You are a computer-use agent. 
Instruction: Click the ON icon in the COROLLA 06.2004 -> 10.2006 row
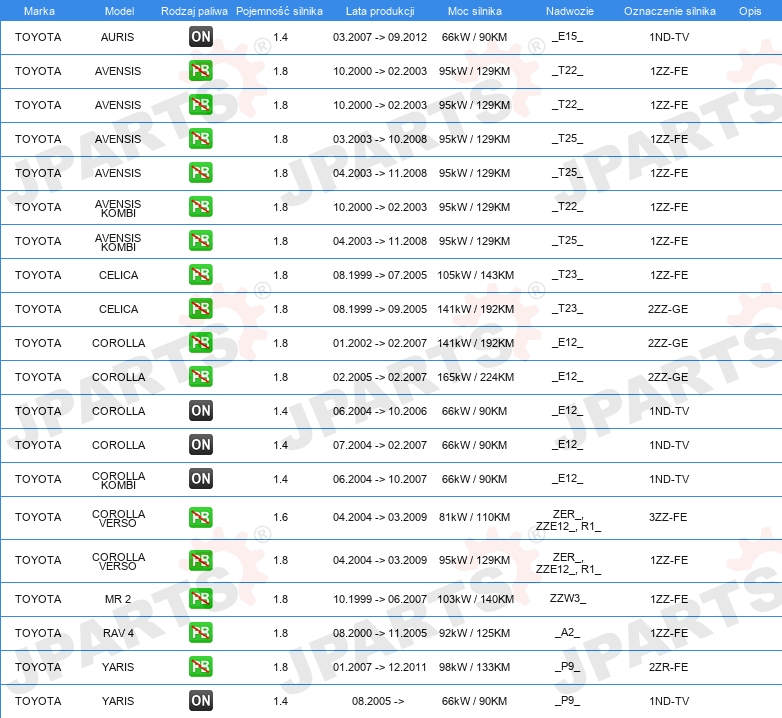(200, 410)
